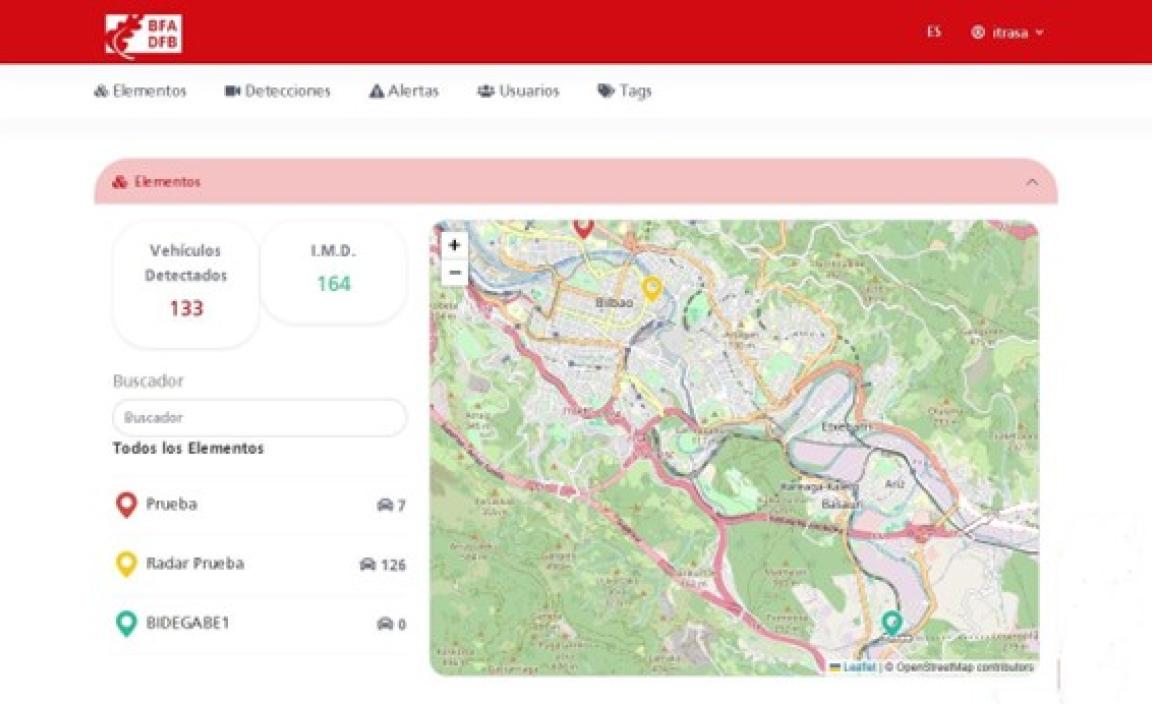The width and height of the screenshot is (1152, 704).
Task: Click the teal pin icon for BIDEGABE1
Action: pyautogui.click(x=126, y=624)
